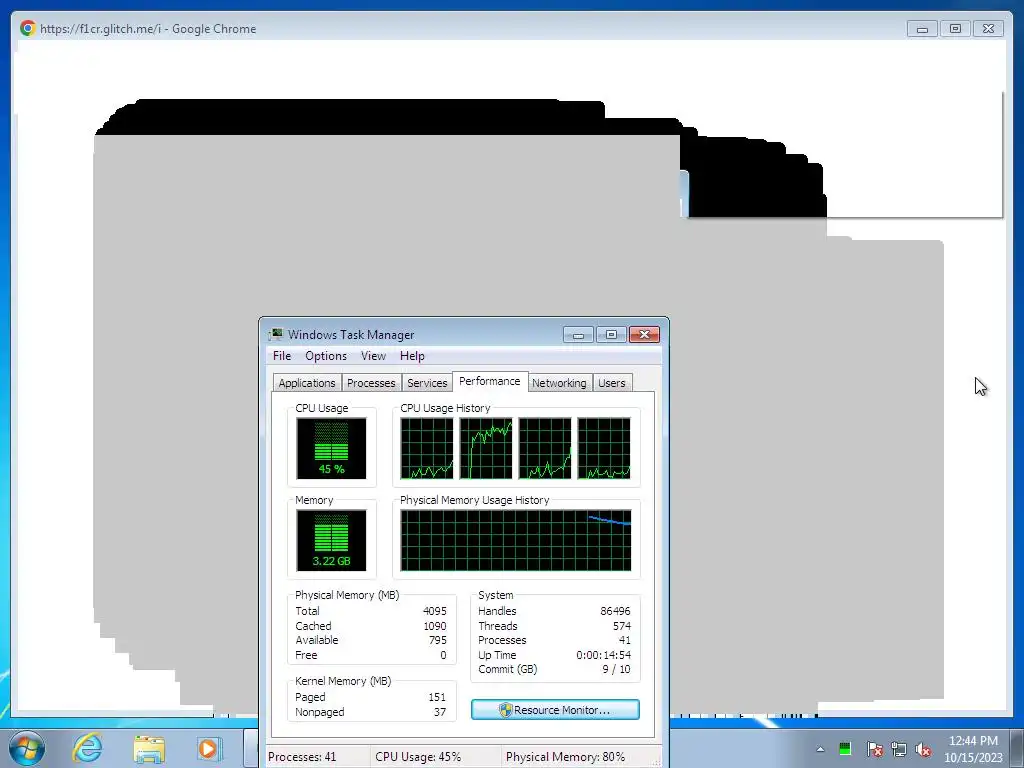Image resolution: width=1024 pixels, height=768 pixels.
Task: Click CPU Usage: 45% in the status bar
Action: (x=418, y=757)
